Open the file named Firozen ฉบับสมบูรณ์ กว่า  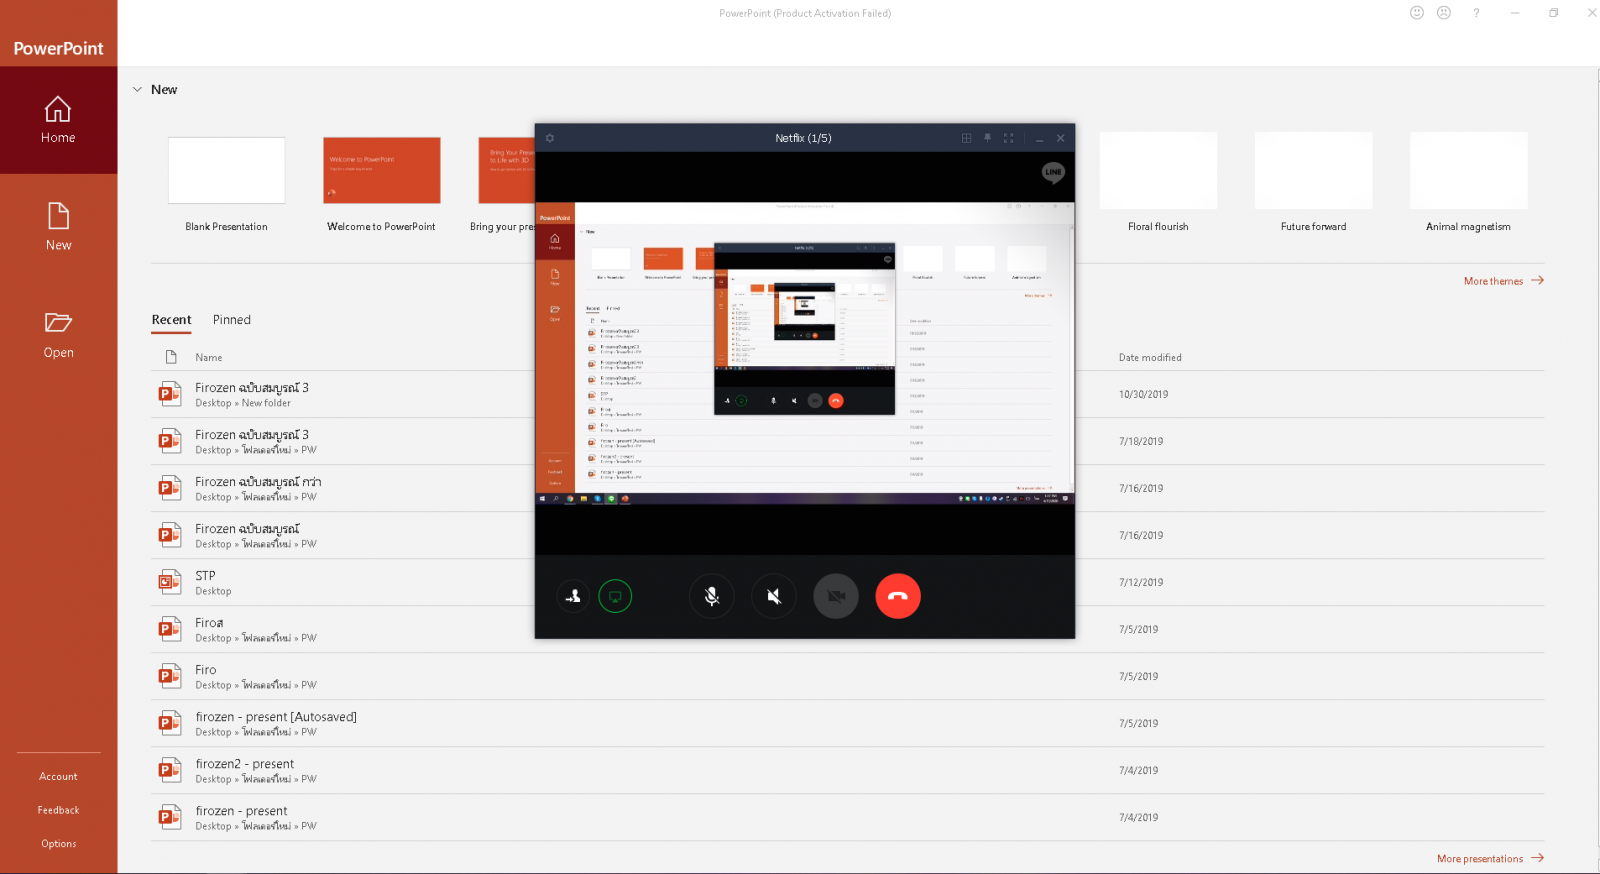(847, 489)
